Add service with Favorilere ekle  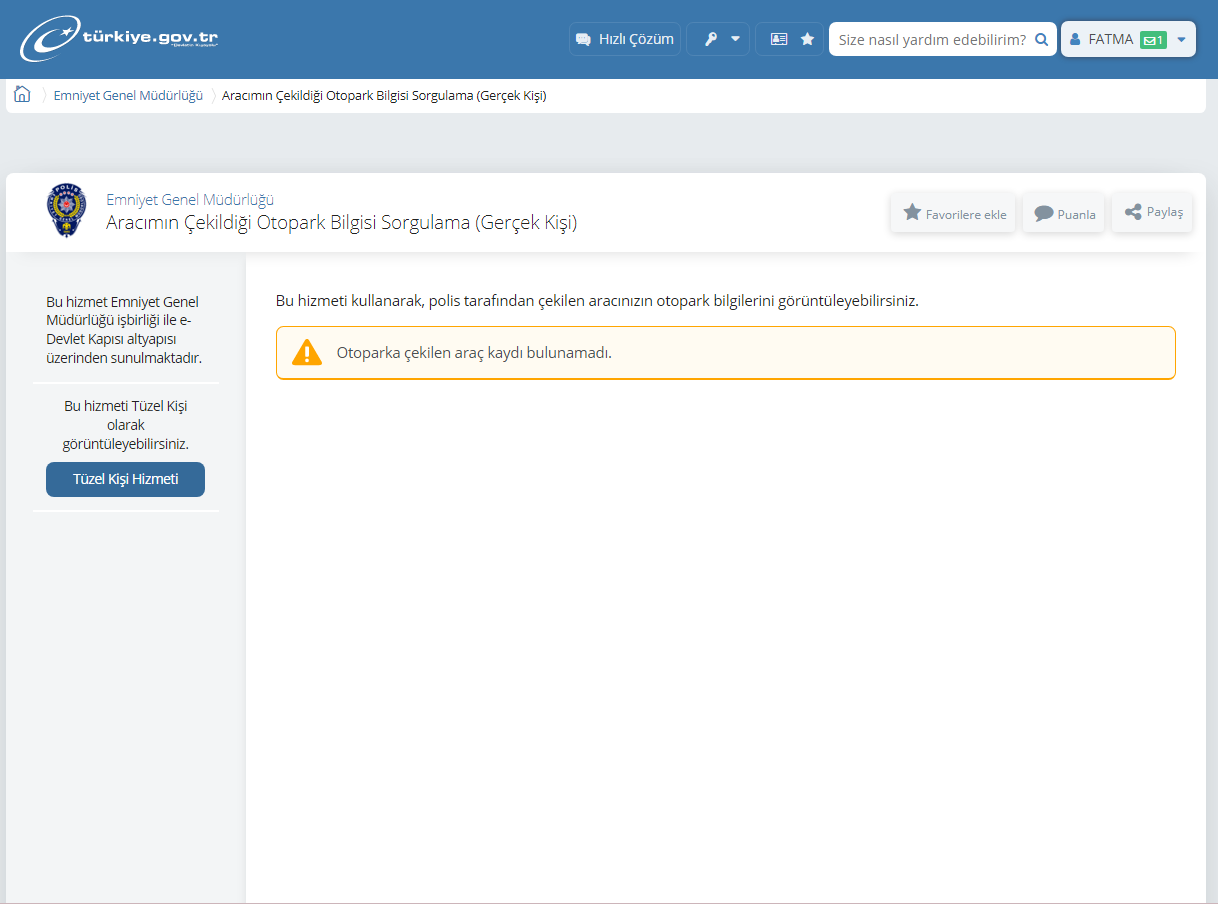pyautogui.click(x=954, y=213)
